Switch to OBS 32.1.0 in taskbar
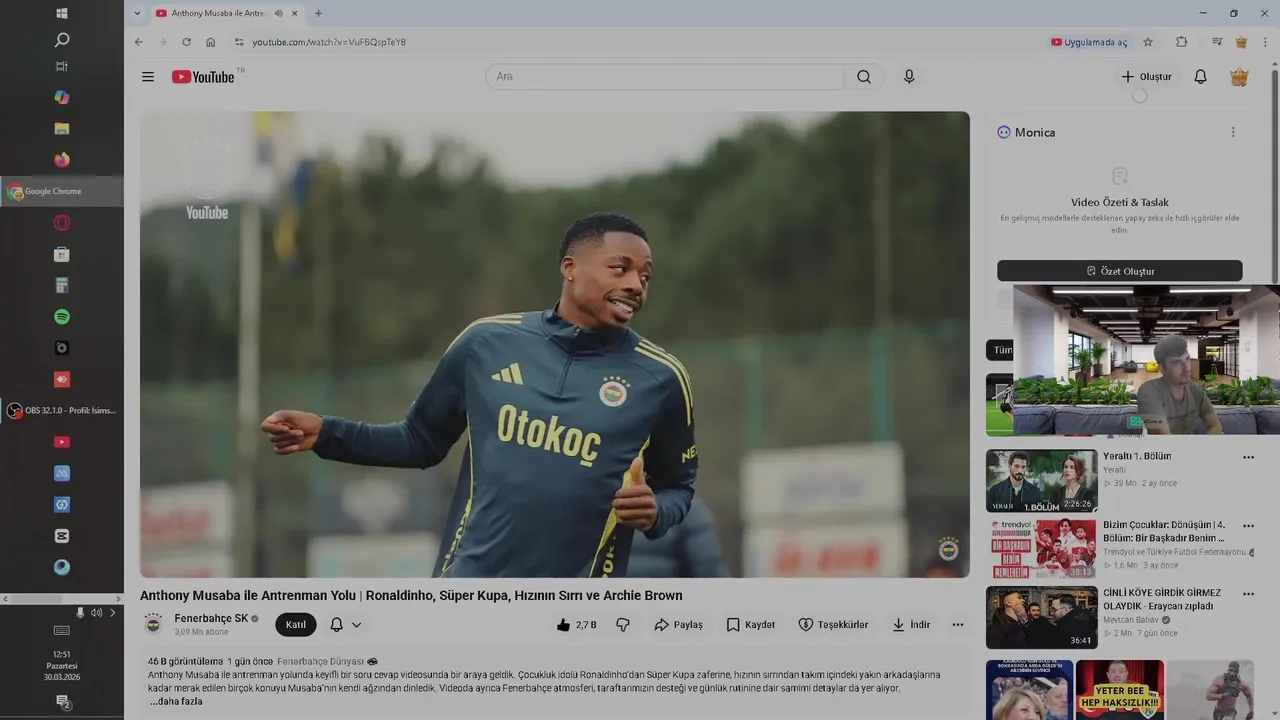The image size is (1280, 720). coord(62,410)
